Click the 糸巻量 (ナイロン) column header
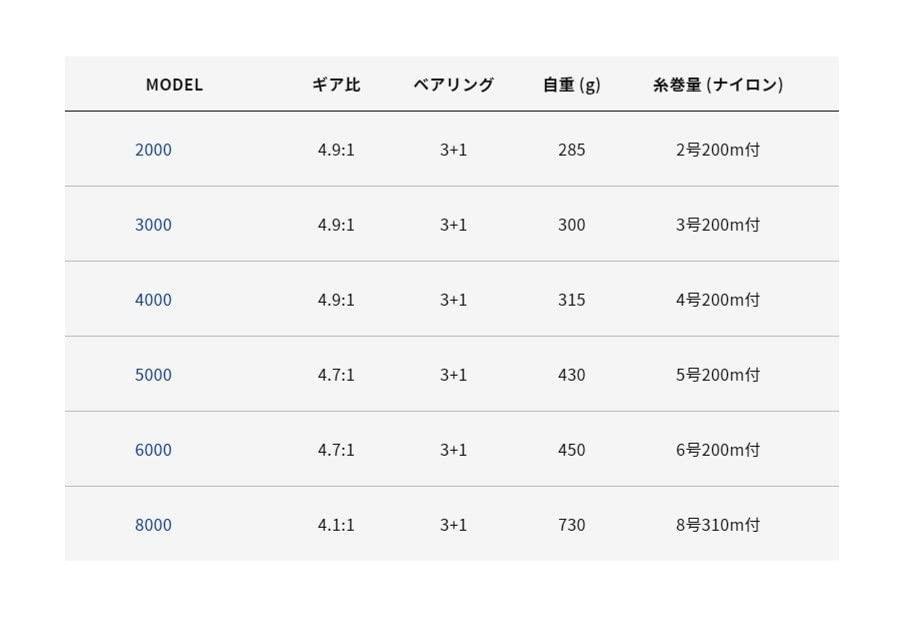The image size is (900, 618). tap(717, 85)
